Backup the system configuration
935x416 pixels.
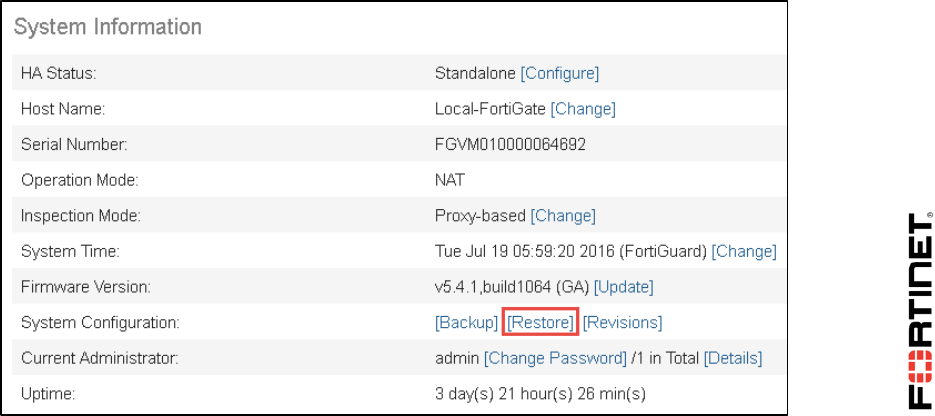click(466, 323)
